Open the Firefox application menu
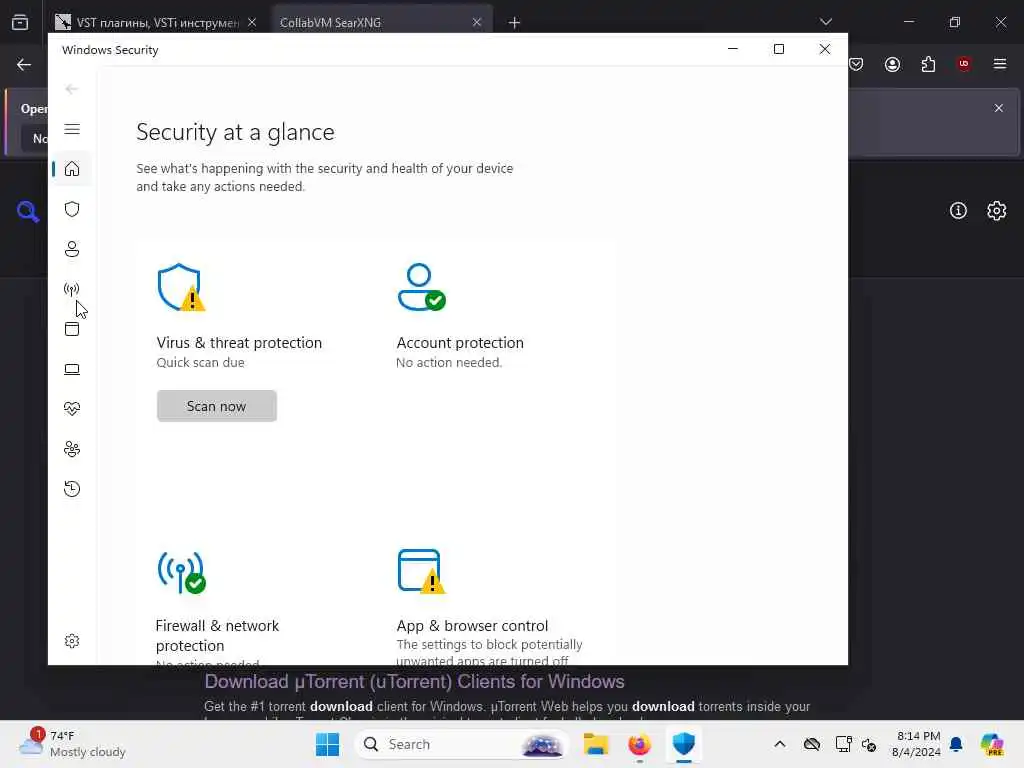 (1000, 64)
